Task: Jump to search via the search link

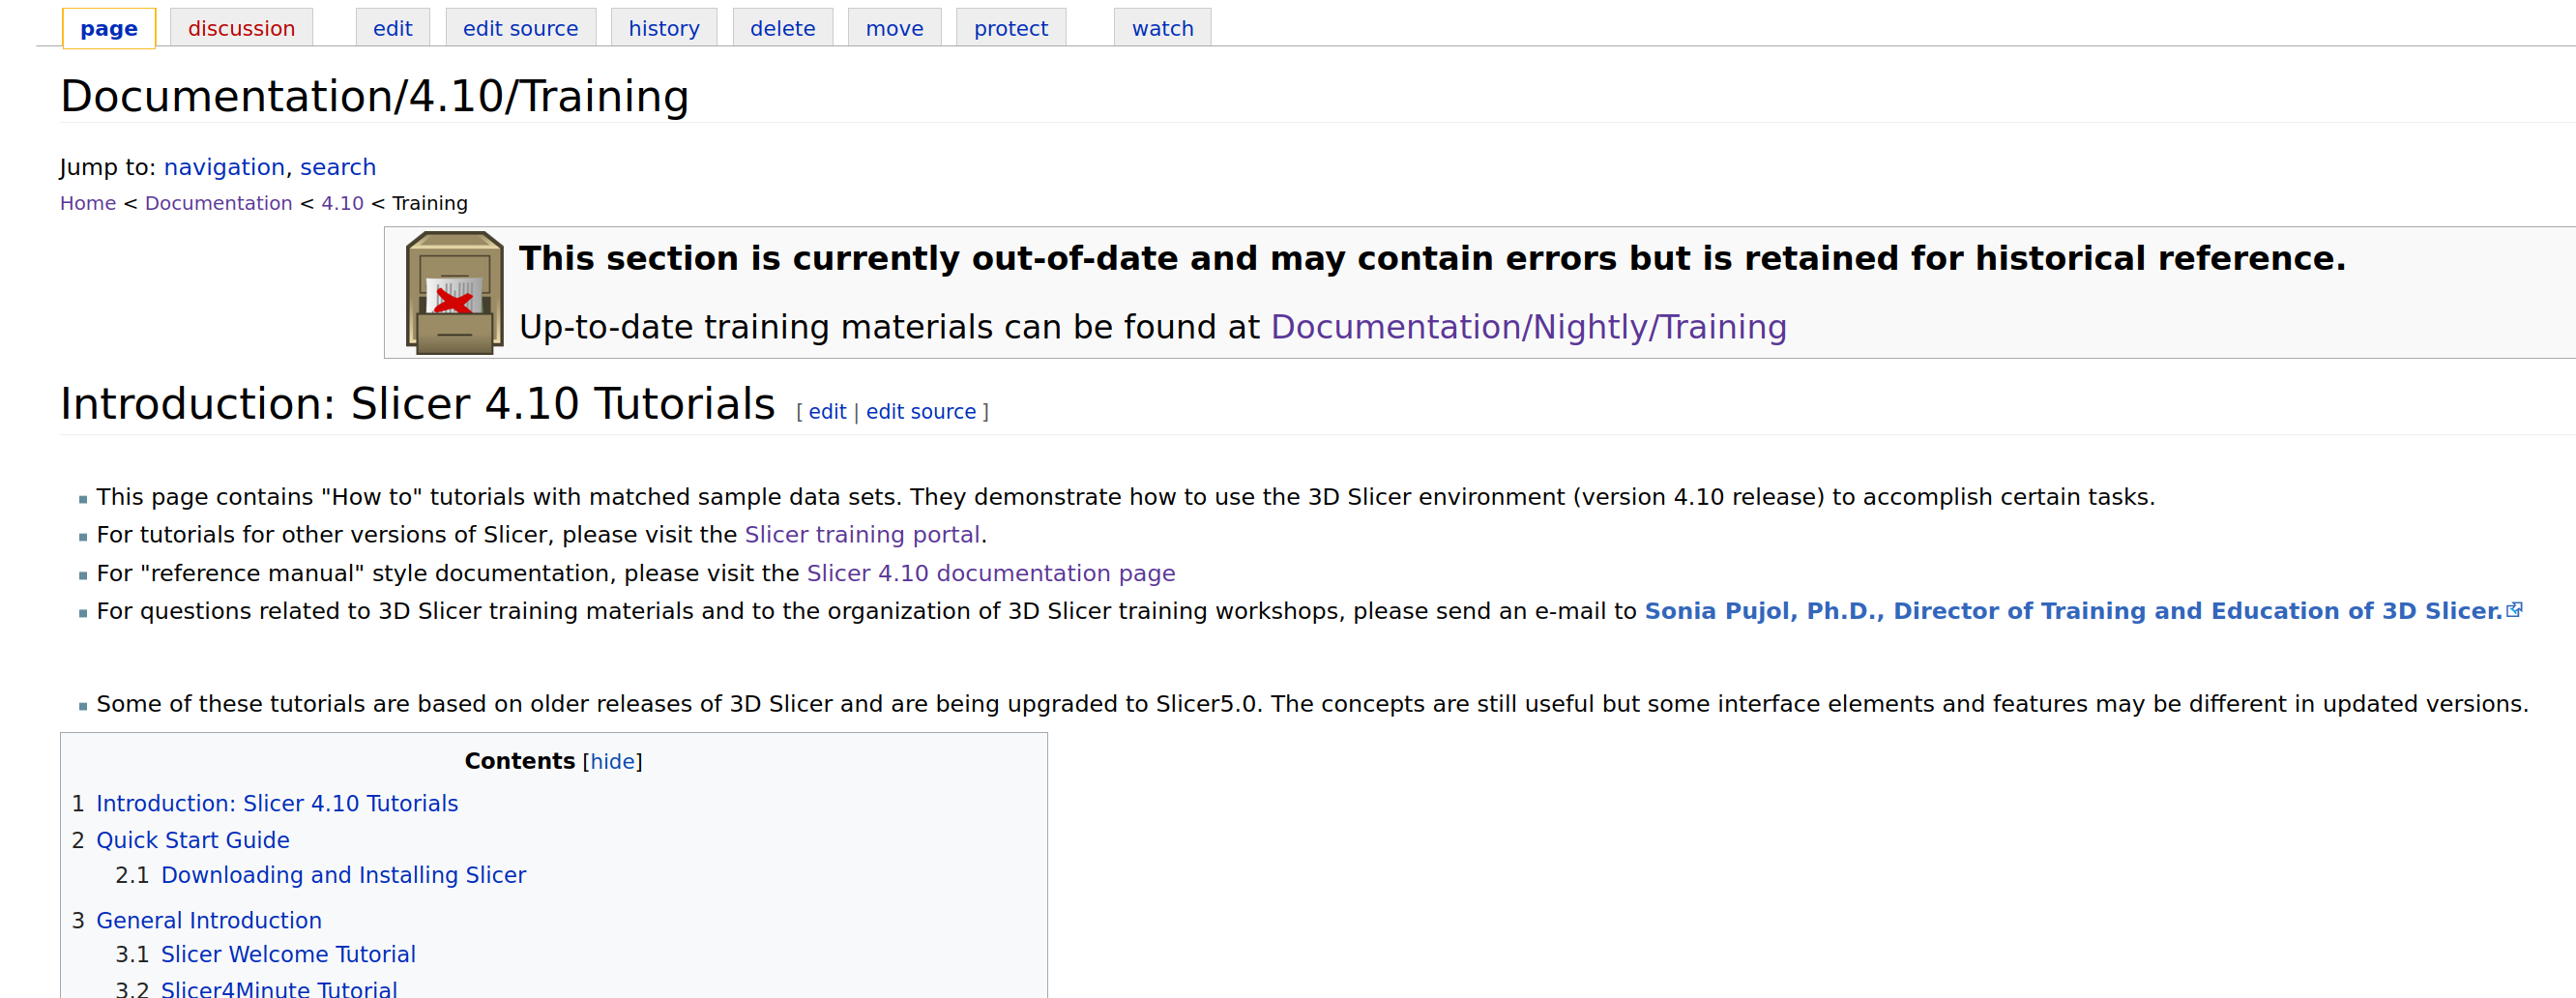Action: (338, 167)
